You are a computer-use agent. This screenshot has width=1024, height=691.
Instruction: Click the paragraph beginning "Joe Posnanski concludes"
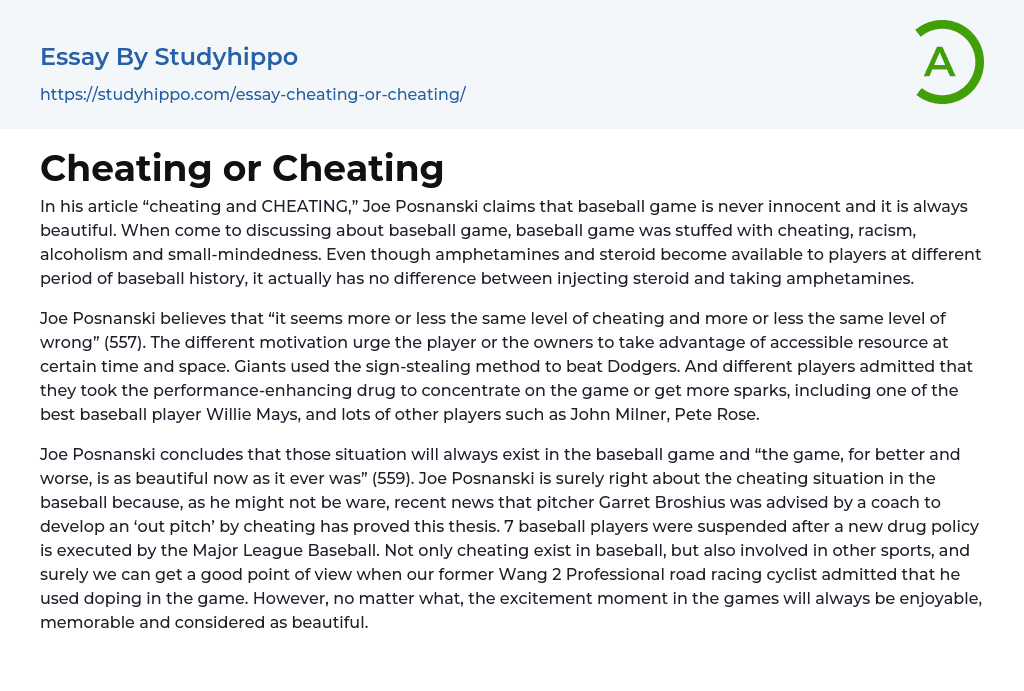[x=510, y=538]
